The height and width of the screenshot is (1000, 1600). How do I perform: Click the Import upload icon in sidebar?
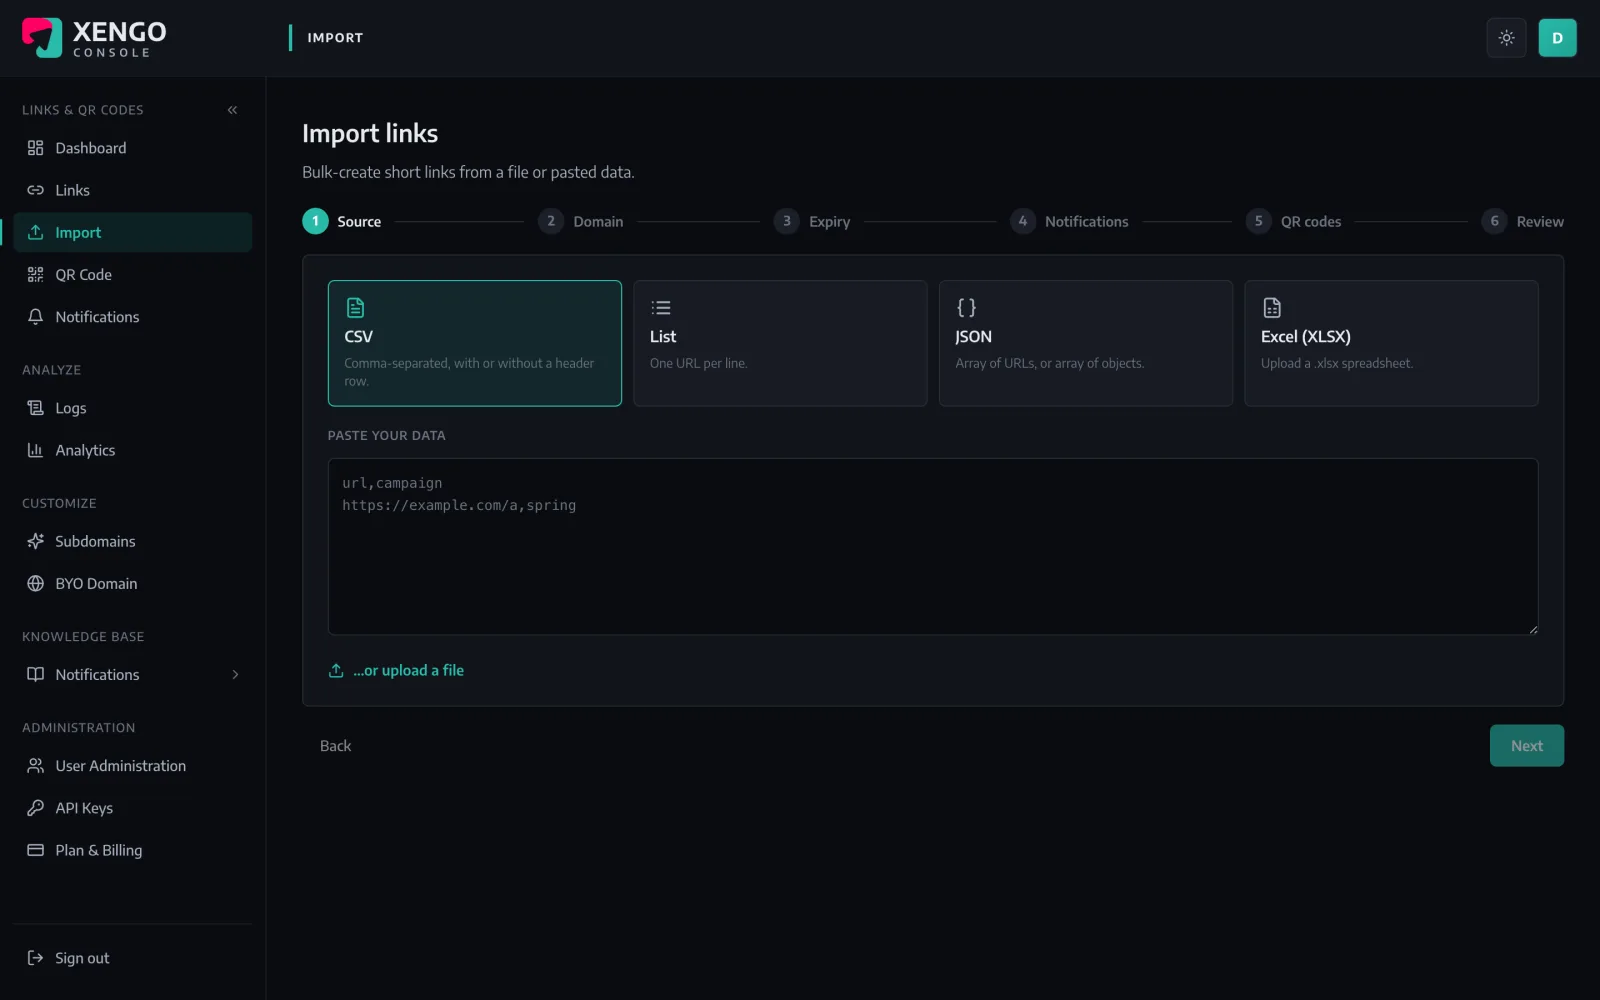pyautogui.click(x=36, y=232)
